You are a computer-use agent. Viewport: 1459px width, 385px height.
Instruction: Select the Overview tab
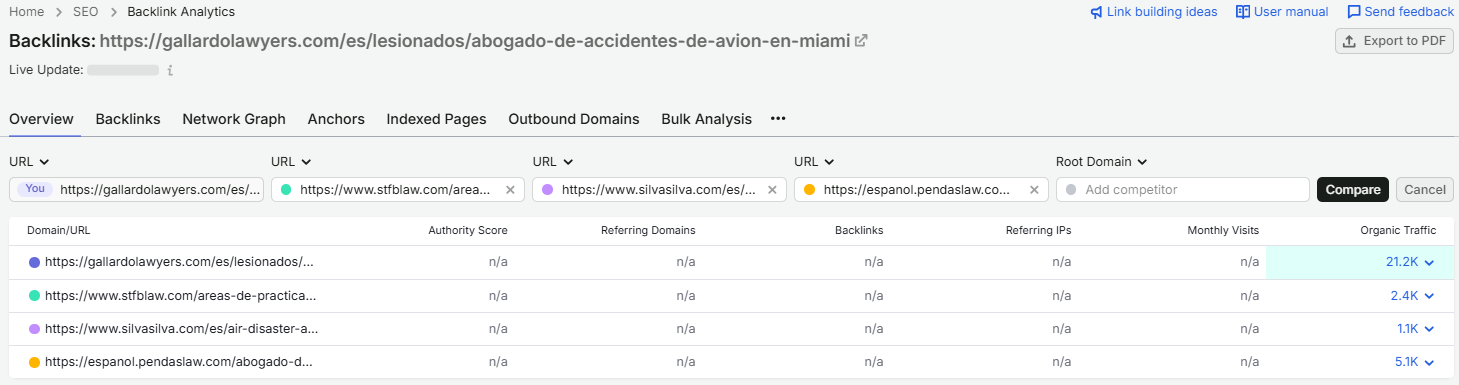click(41, 118)
